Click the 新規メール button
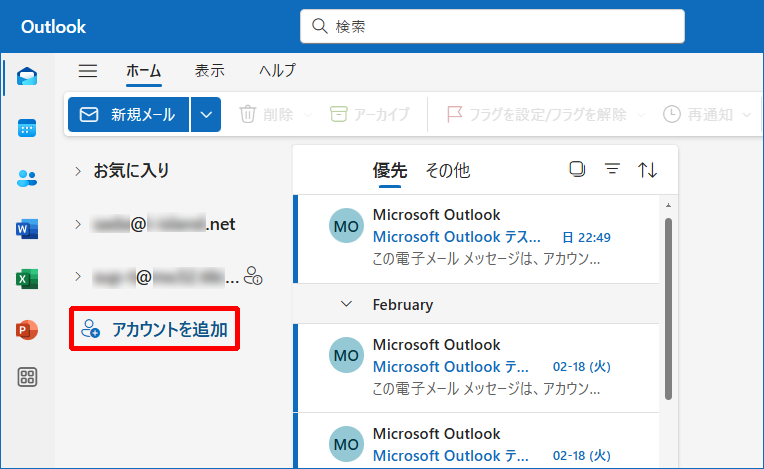Screen dimensions: 764x469 [x=128, y=114]
